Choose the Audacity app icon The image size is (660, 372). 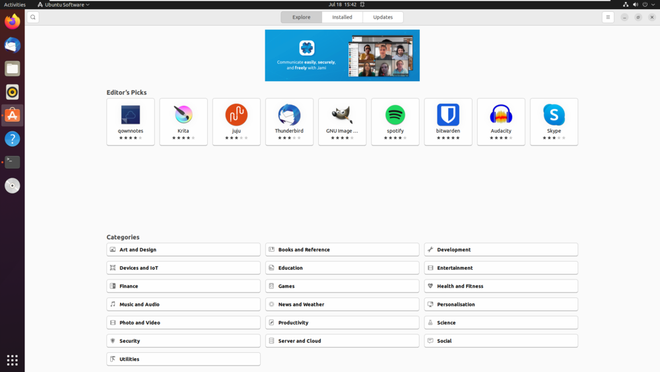[501, 115]
